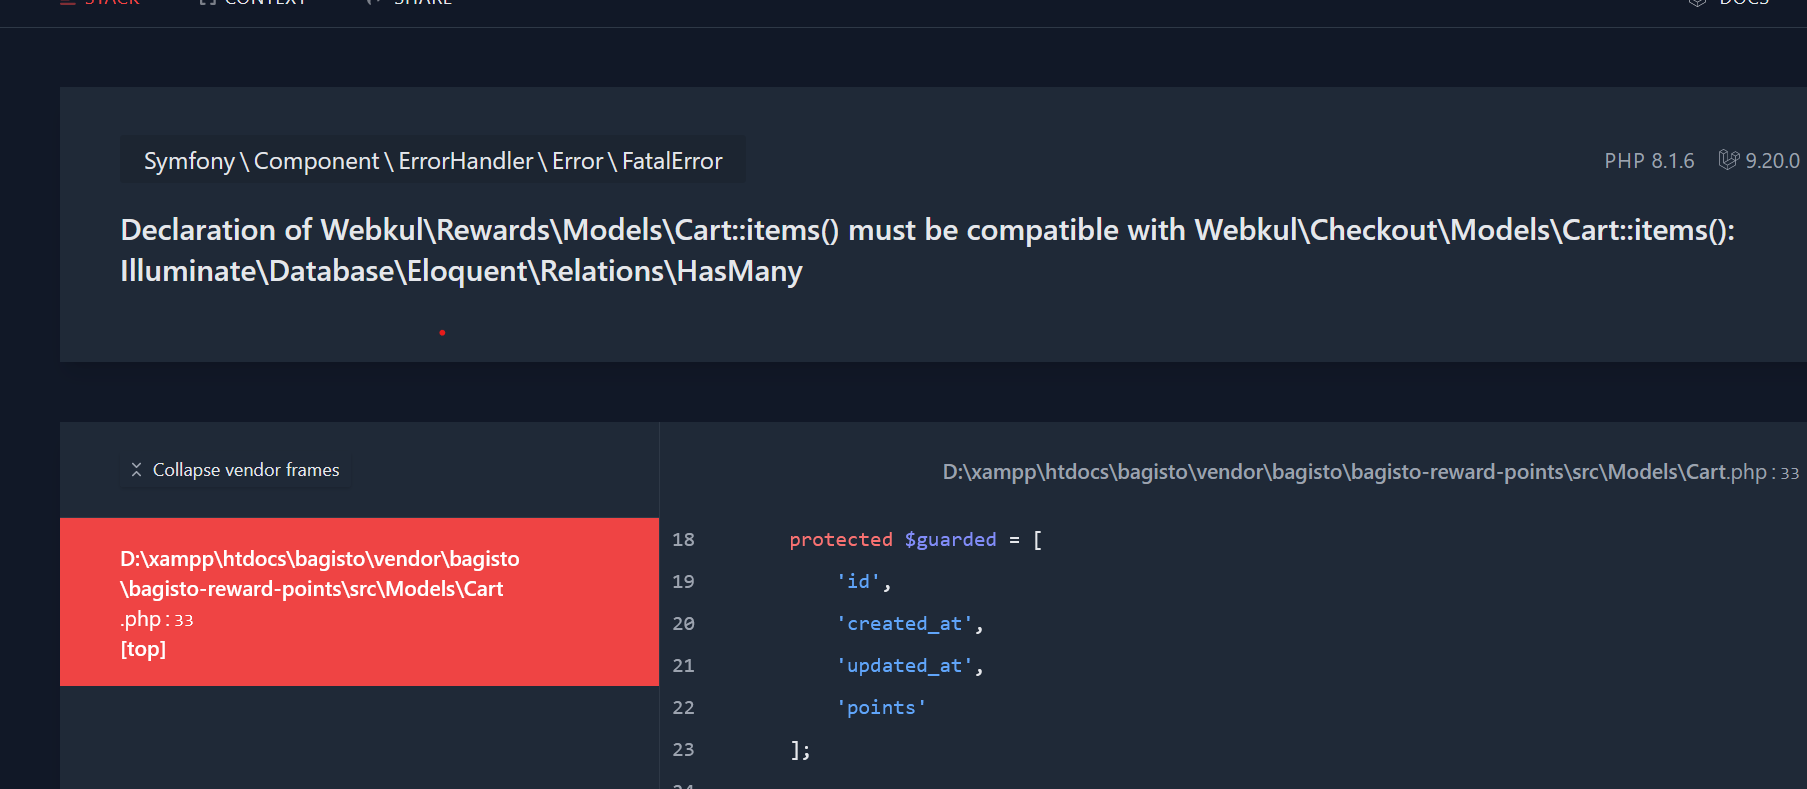Click the [top] label in the red frame
The height and width of the screenshot is (789, 1807).
(143, 649)
